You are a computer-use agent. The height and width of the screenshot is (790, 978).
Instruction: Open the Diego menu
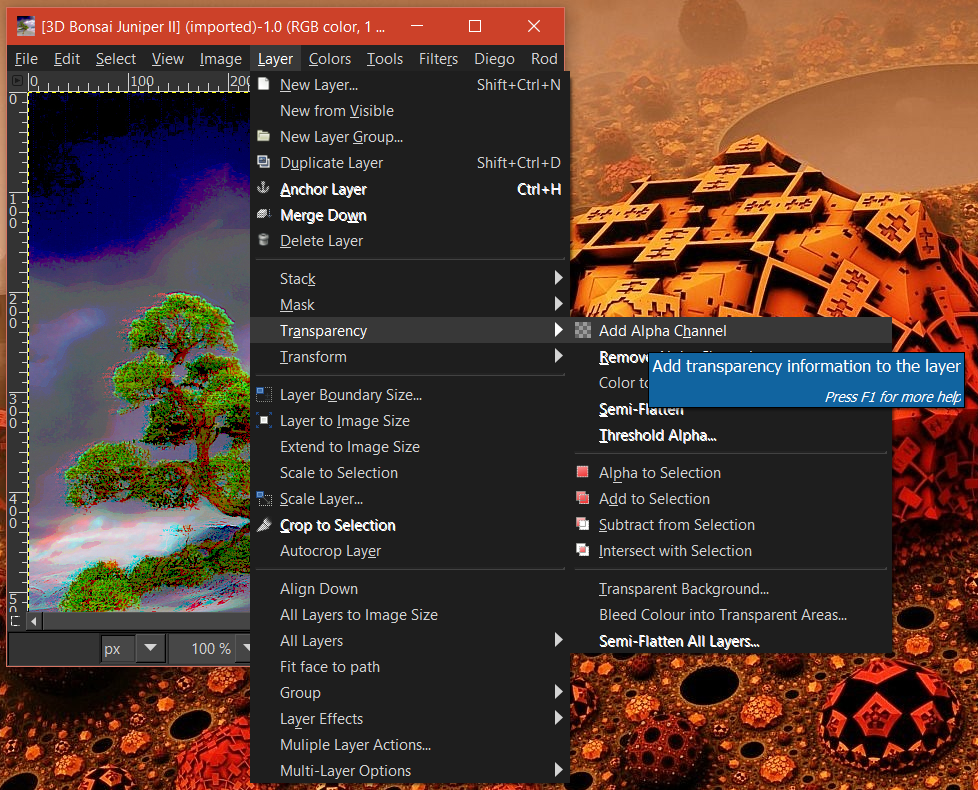click(x=495, y=59)
